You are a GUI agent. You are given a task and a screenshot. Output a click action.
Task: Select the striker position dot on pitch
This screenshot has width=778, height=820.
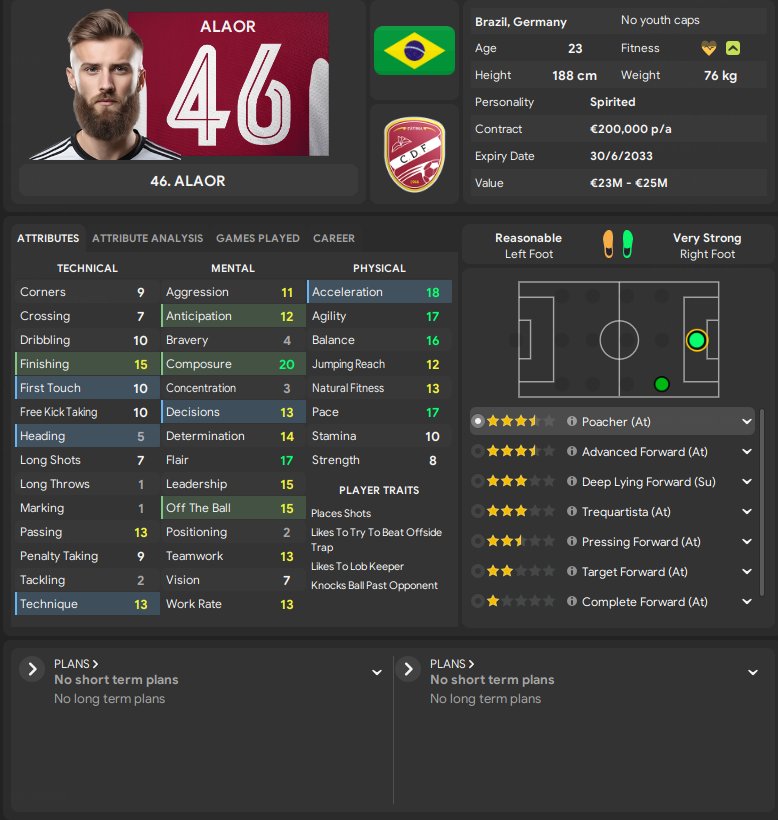(696, 340)
